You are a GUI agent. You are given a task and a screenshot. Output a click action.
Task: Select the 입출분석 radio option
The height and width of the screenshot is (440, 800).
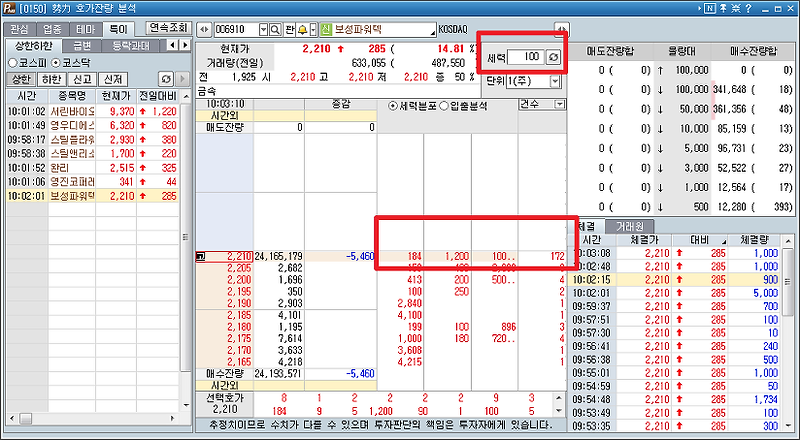(444, 106)
